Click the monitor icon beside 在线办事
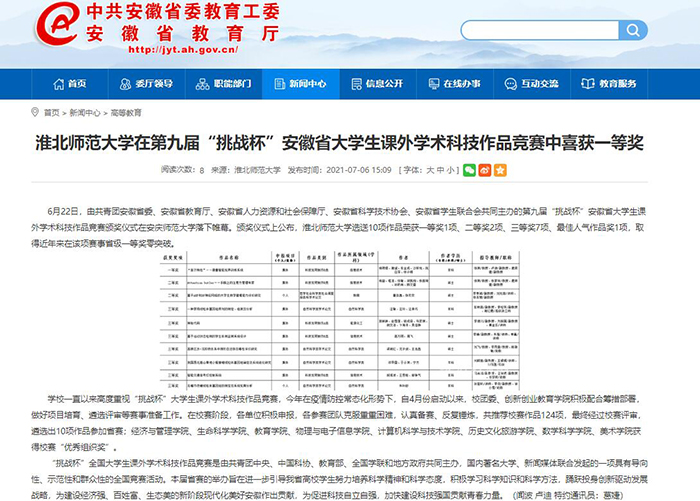Viewport: 700px width, 501px height. point(434,84)
